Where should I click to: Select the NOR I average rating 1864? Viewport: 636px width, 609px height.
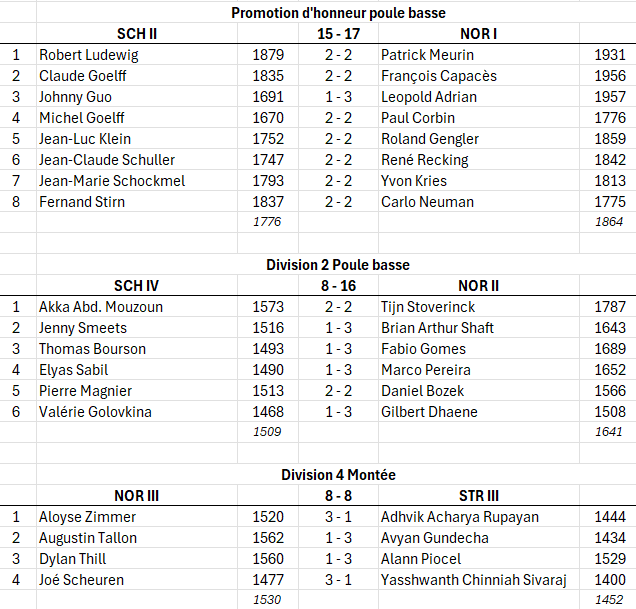click(x=607, y=222)
